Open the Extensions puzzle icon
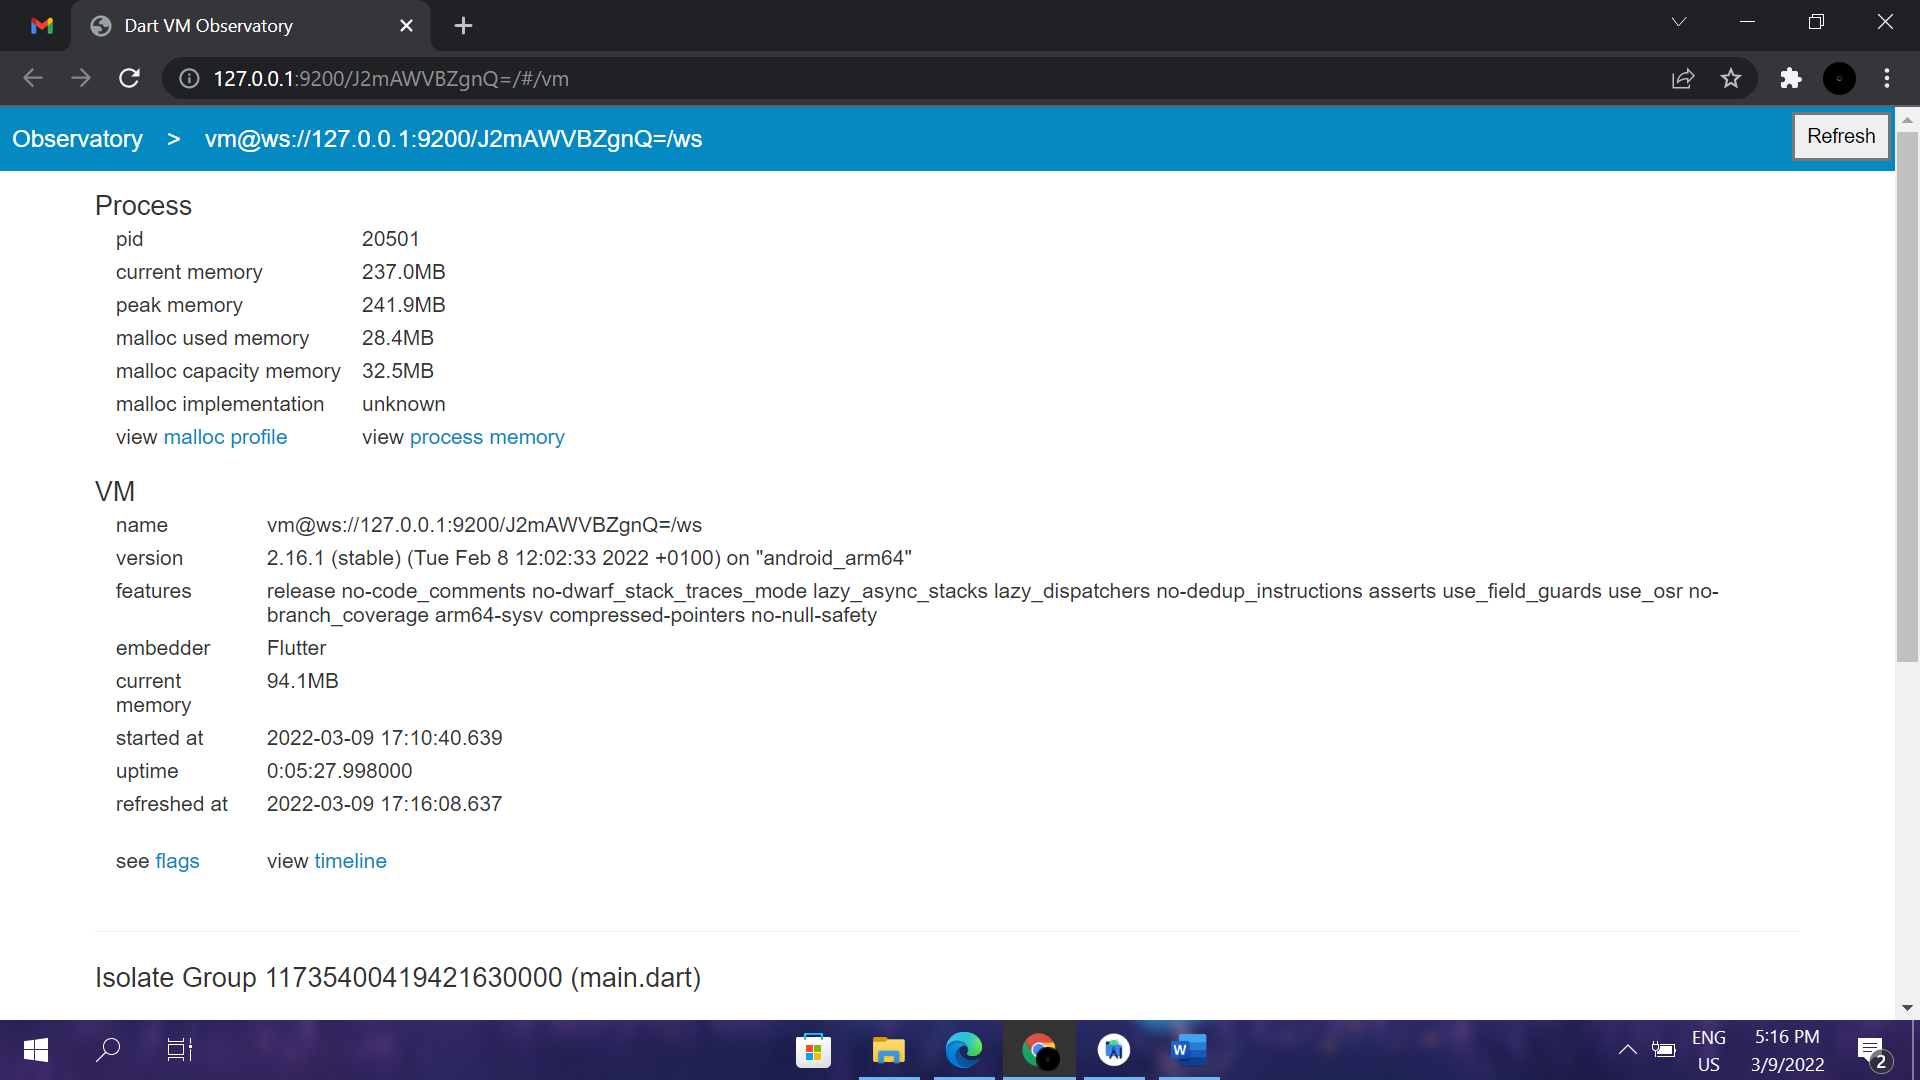Image resolution: width=1920 pixels, height=1080 pixels. click(x=1791, y=78)
